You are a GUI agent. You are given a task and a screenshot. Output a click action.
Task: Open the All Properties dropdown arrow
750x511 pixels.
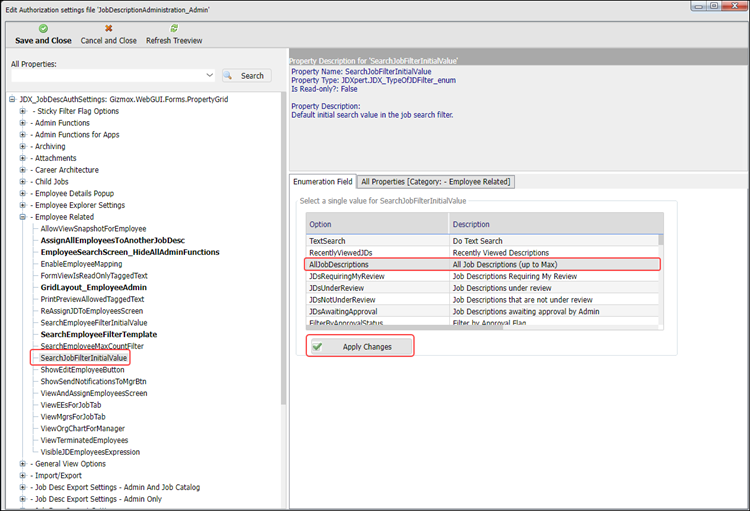pyautogui.click(x=209, y=76)
